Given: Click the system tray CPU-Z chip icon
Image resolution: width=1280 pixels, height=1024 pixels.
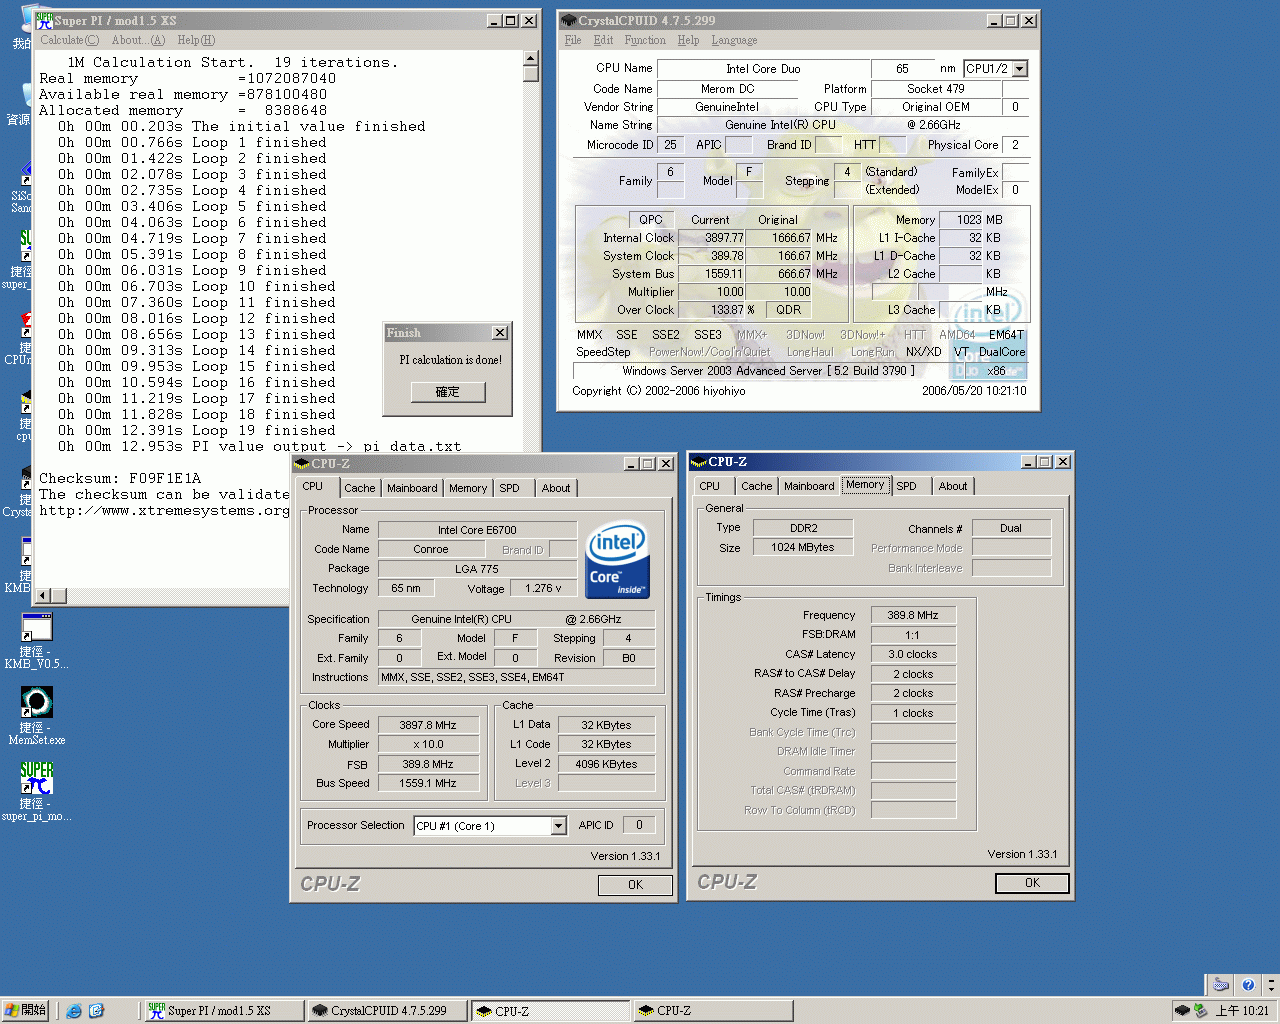Looking at the screenshot, I should (x=1182, y=1011).
